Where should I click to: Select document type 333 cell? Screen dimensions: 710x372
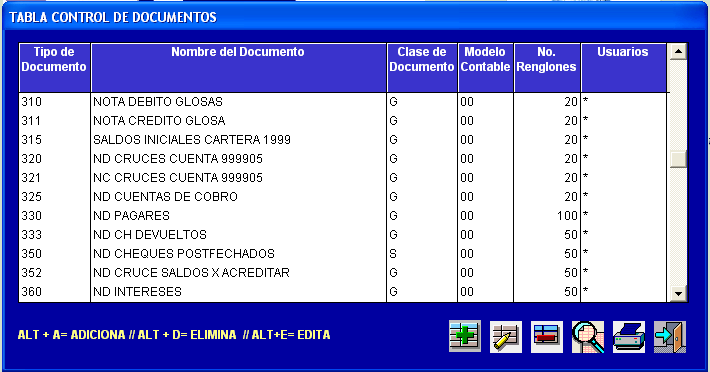point(54,235)
